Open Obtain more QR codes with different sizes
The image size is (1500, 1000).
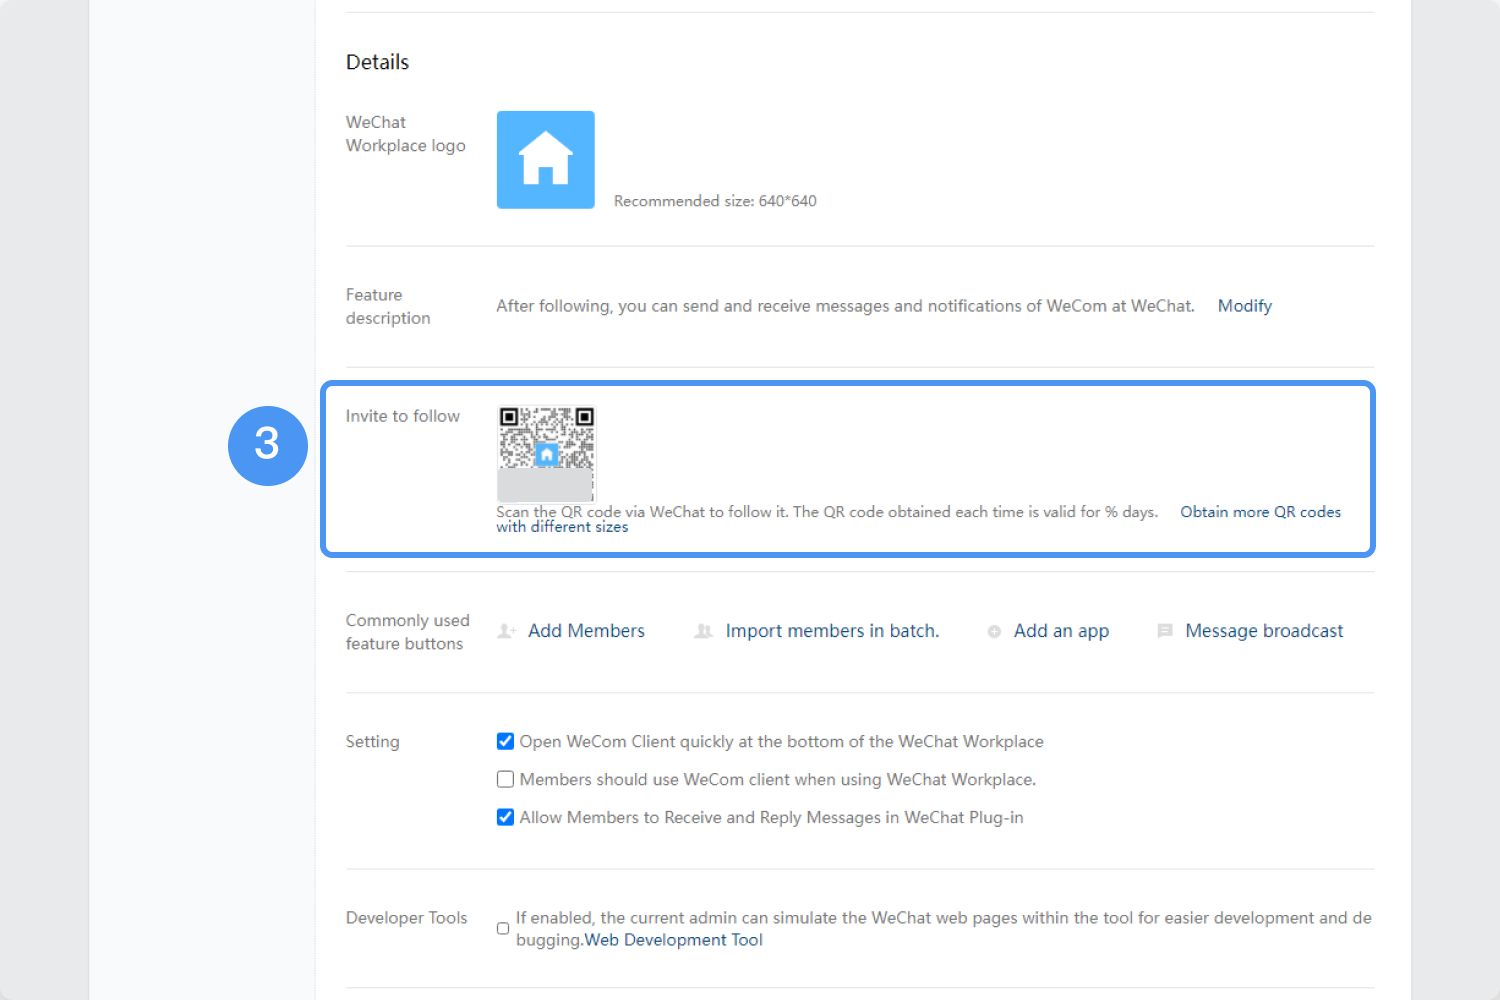point(1260,511)
